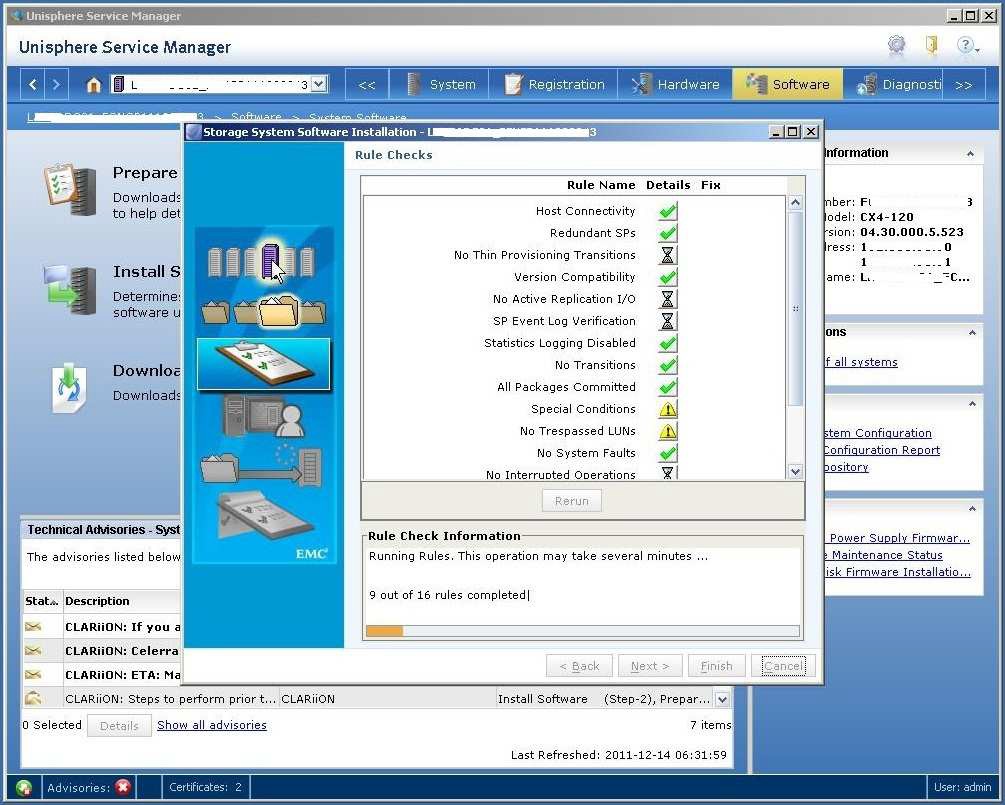
Task: Collapse panel containing Configuration Report link
Action: point(972,404)
